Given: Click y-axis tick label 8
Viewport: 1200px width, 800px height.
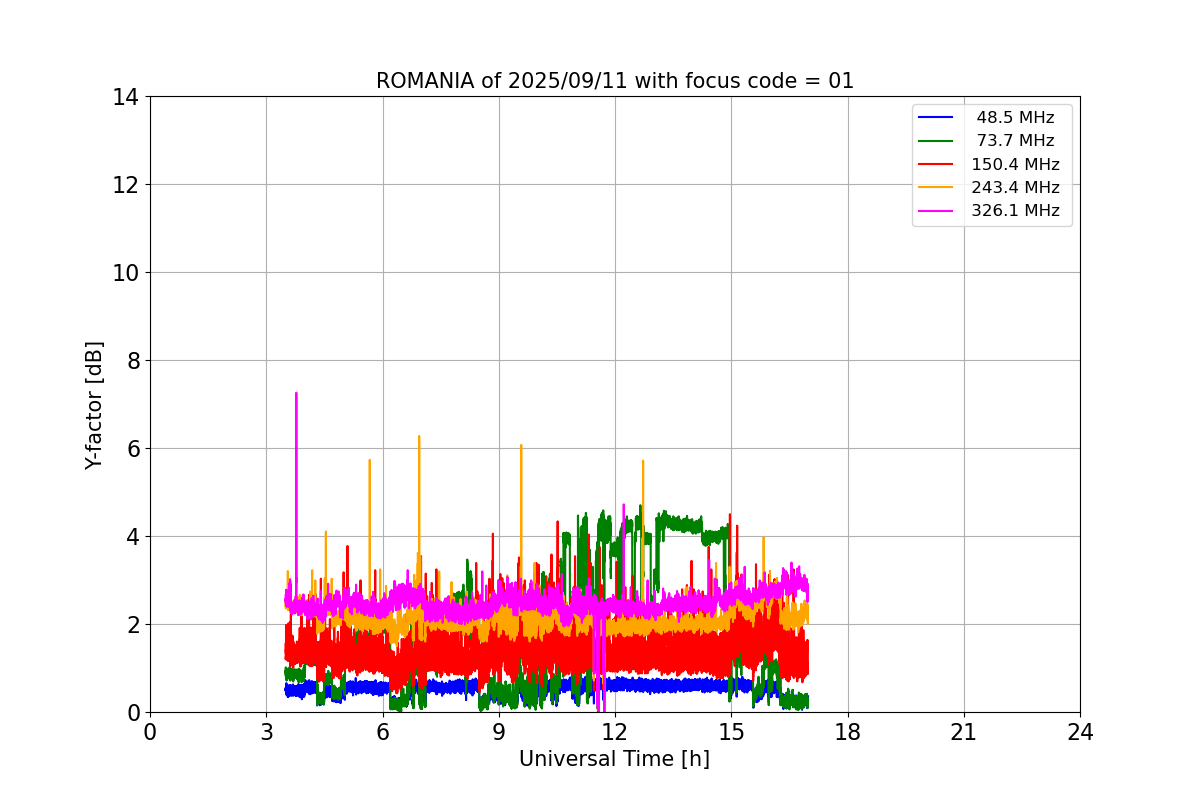Looking at the screenshot, I should tap(131, 361).
